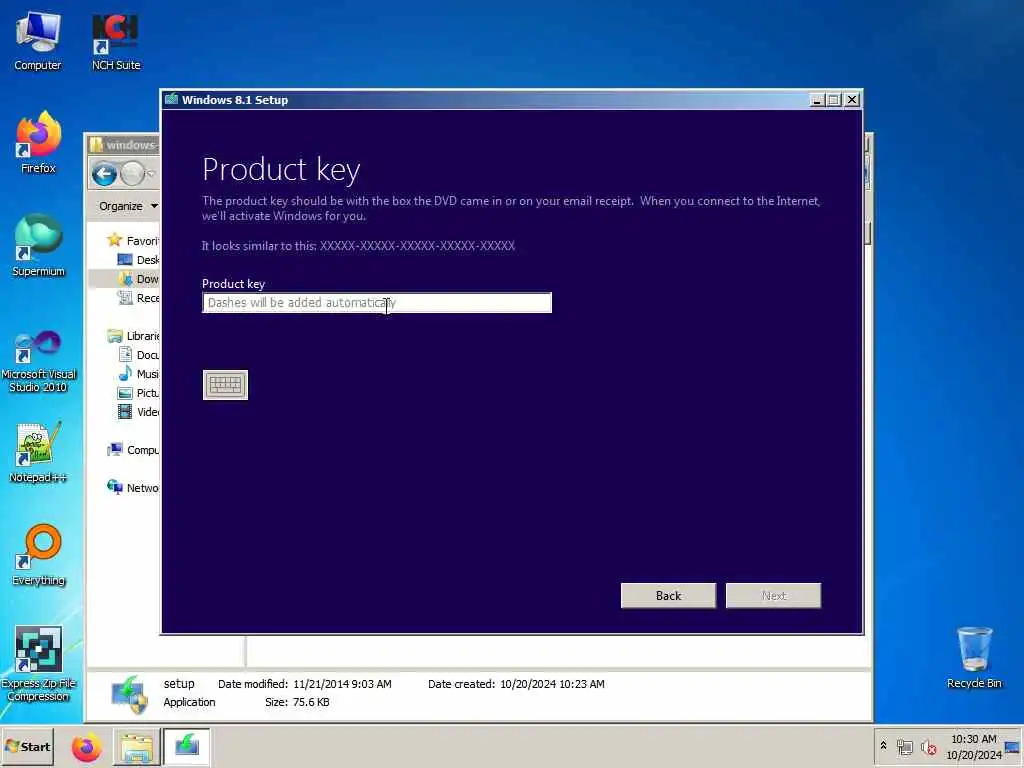Open the NCH Suite desktop shortcut
This screenshot has width=1024, height=768.
pos(116,40)
